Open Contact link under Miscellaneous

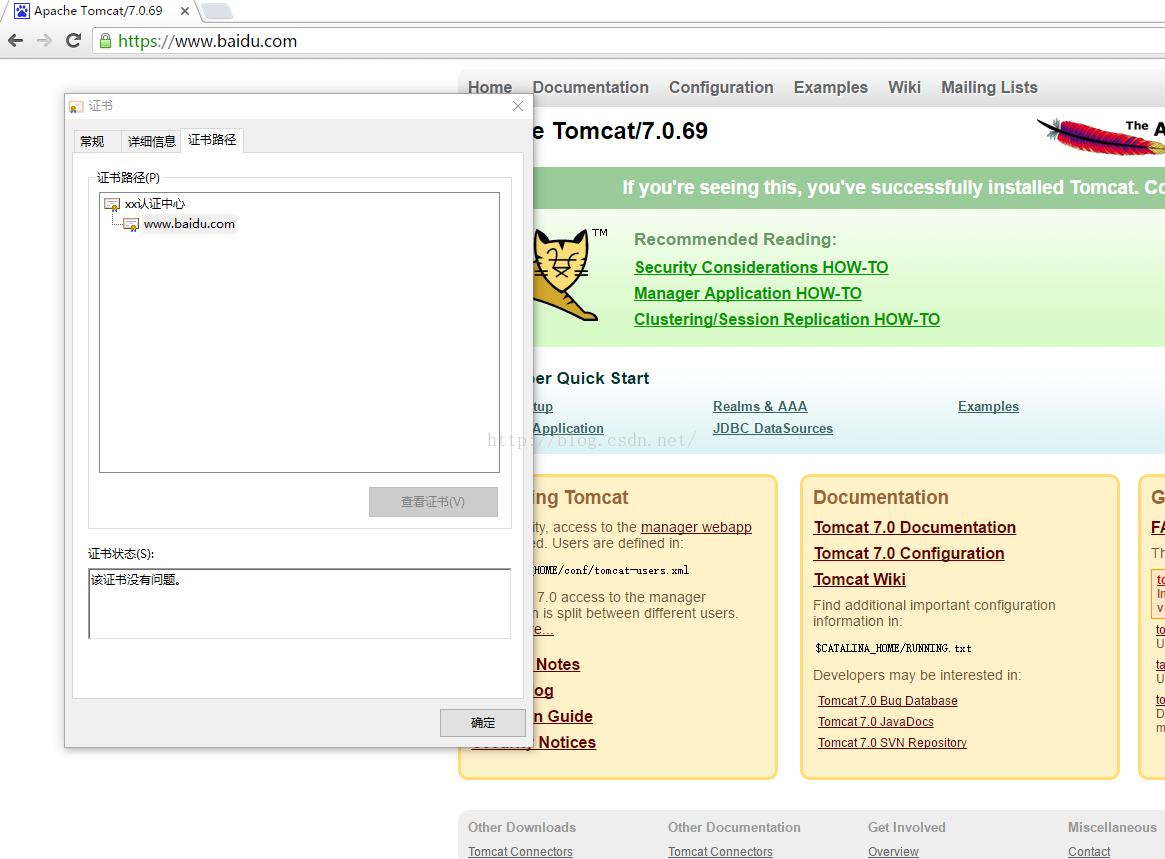tap(1089, 852)
